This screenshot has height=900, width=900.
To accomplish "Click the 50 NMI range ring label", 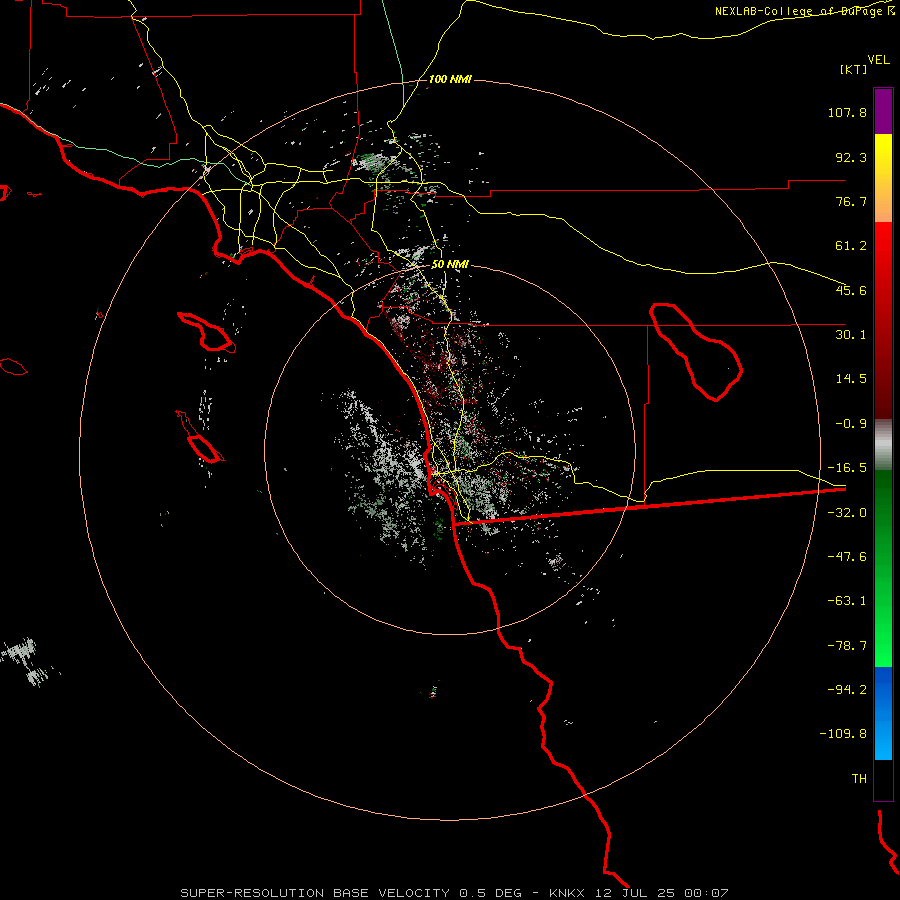I will 450,265.
